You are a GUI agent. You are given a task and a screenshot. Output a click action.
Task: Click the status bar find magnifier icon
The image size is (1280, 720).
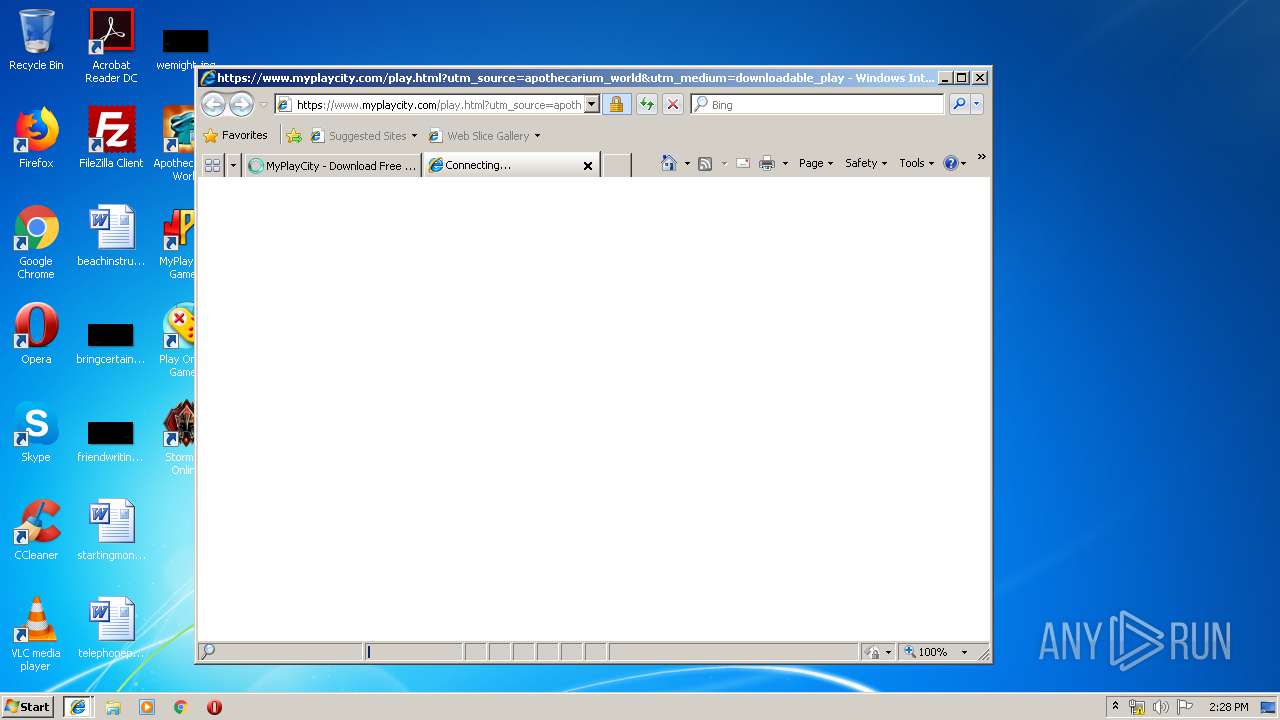pyautogui.click(x=208, y=652)
